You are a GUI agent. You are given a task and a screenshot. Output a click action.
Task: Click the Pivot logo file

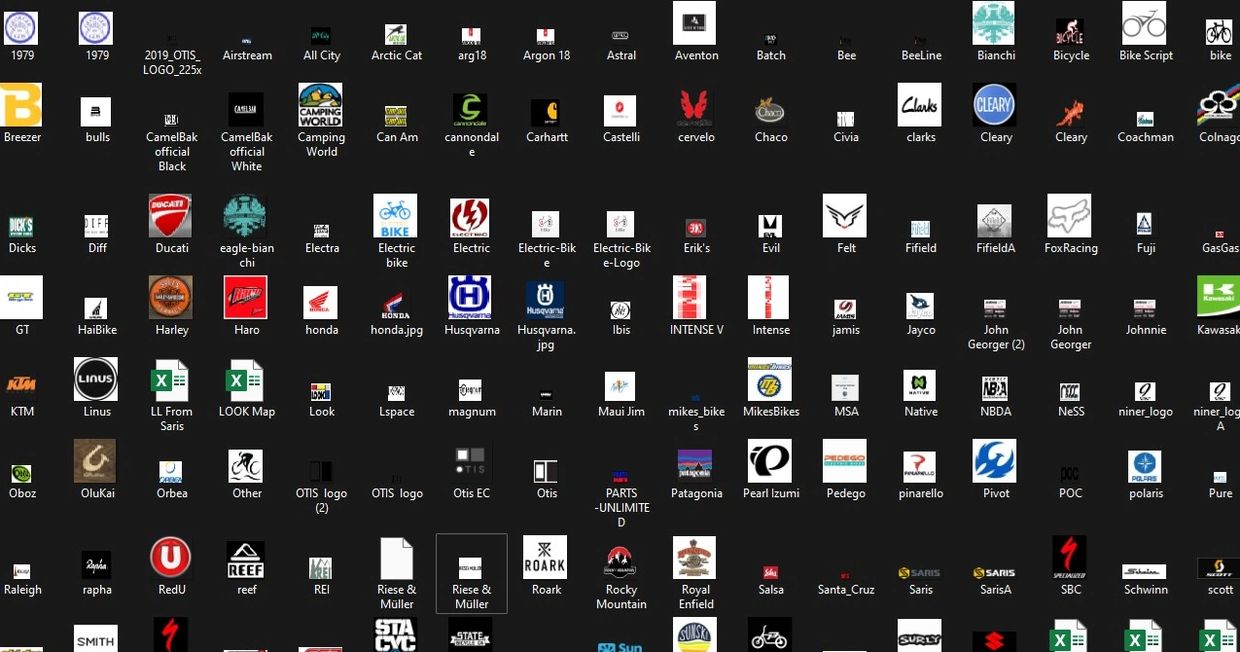click(x=995, y=462)
